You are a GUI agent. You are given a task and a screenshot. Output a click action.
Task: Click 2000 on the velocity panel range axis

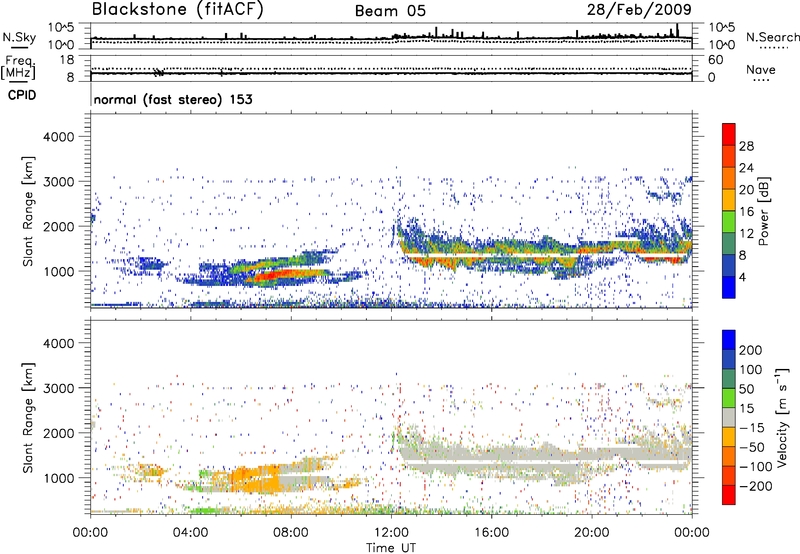click(59, 433)
